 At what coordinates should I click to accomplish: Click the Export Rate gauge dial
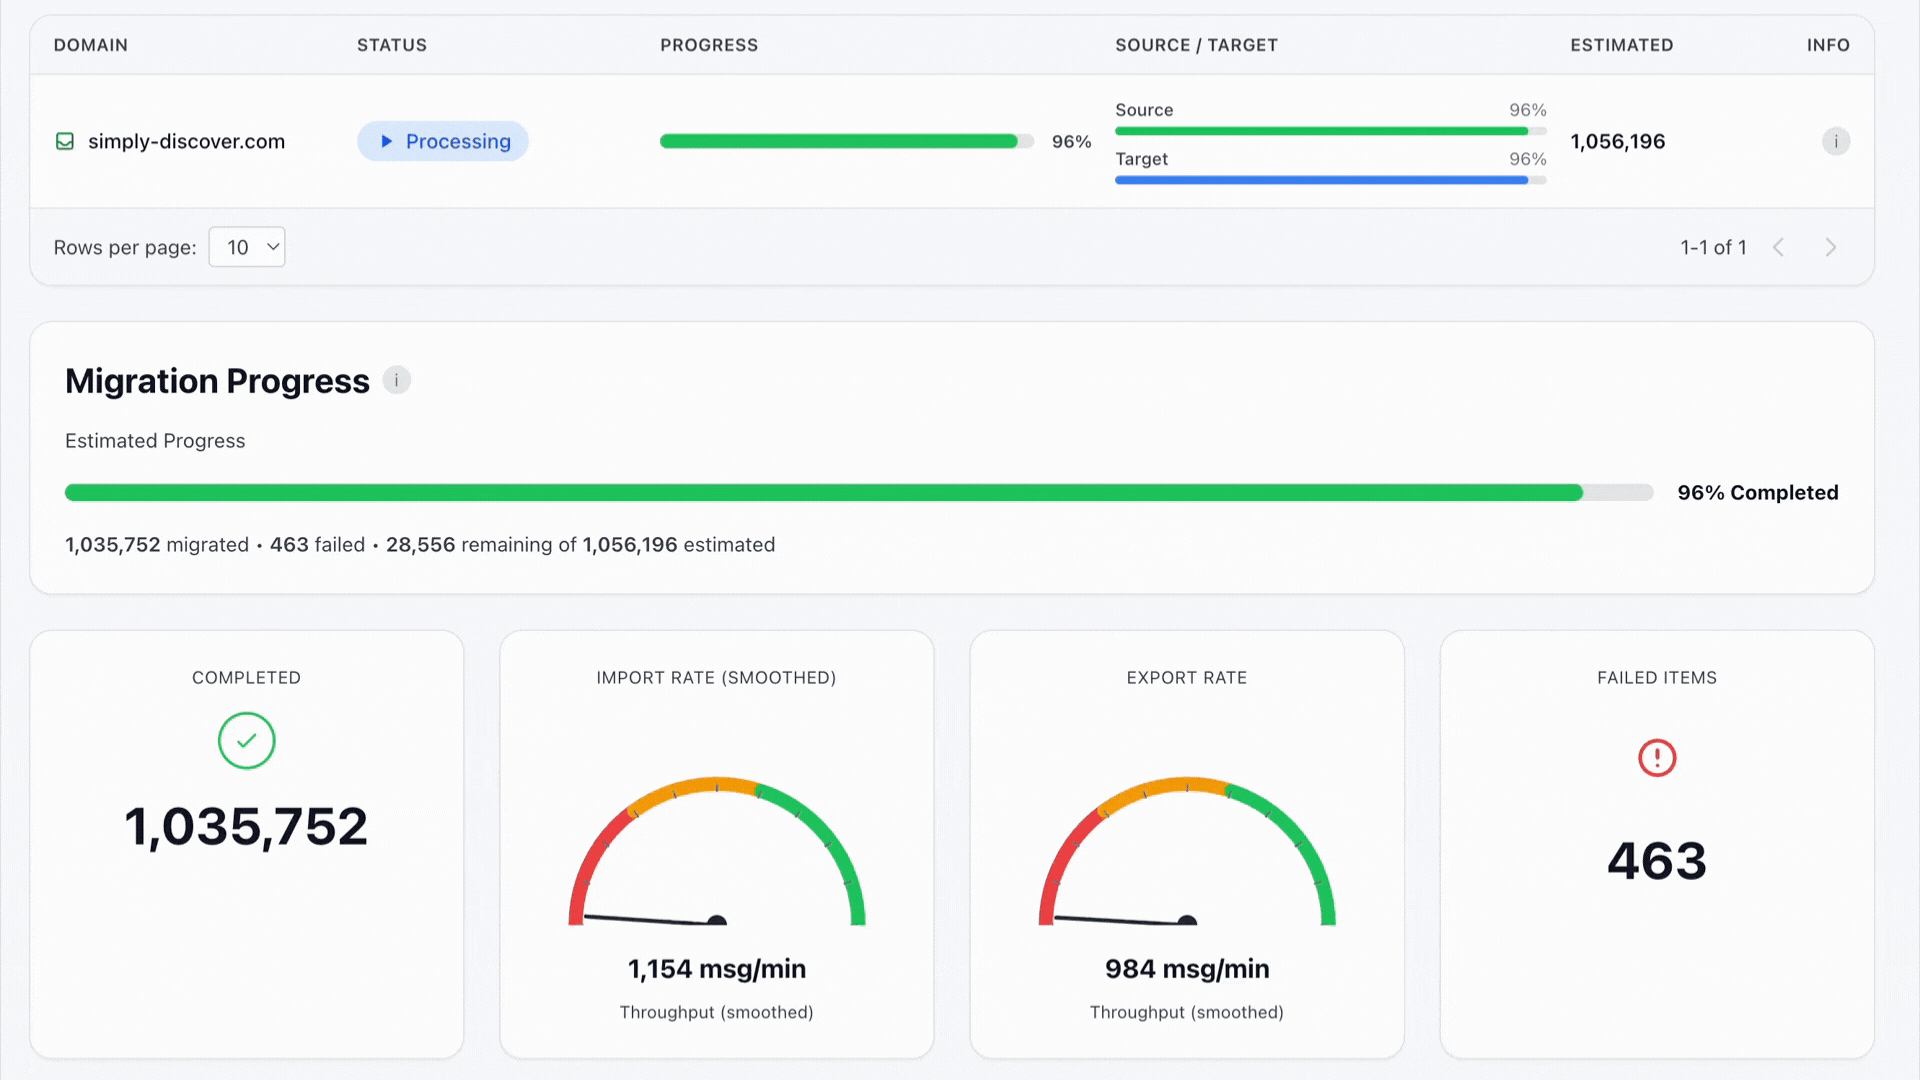point(1186,860)
